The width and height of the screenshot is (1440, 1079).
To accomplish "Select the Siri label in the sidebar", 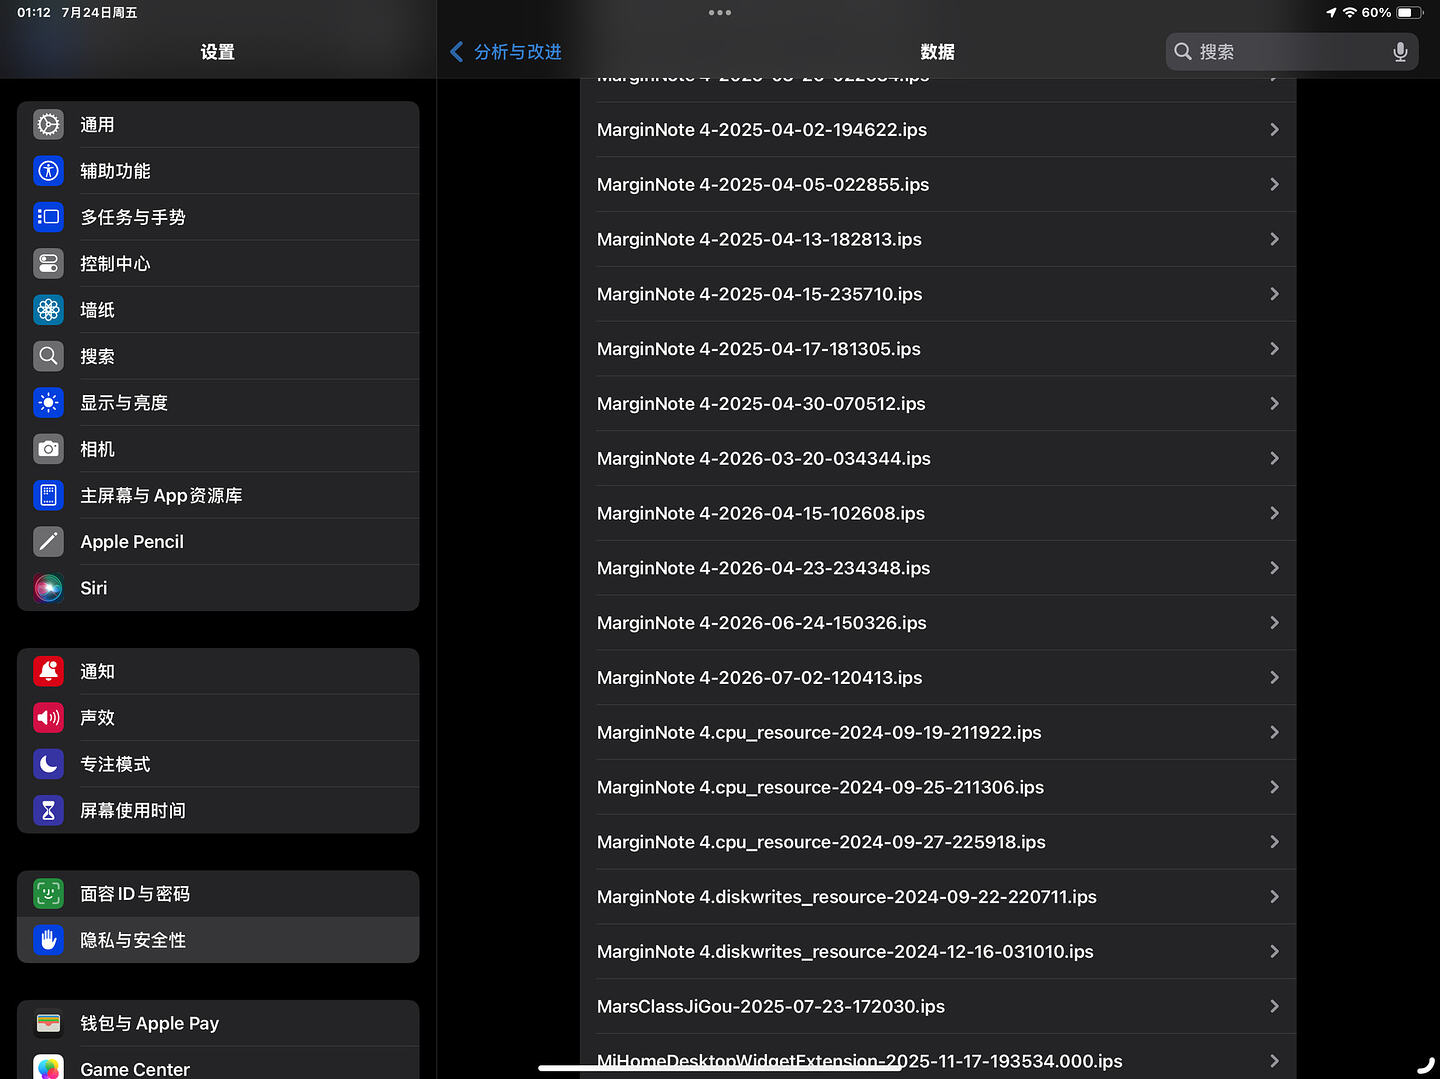I will tap(94, 588).
